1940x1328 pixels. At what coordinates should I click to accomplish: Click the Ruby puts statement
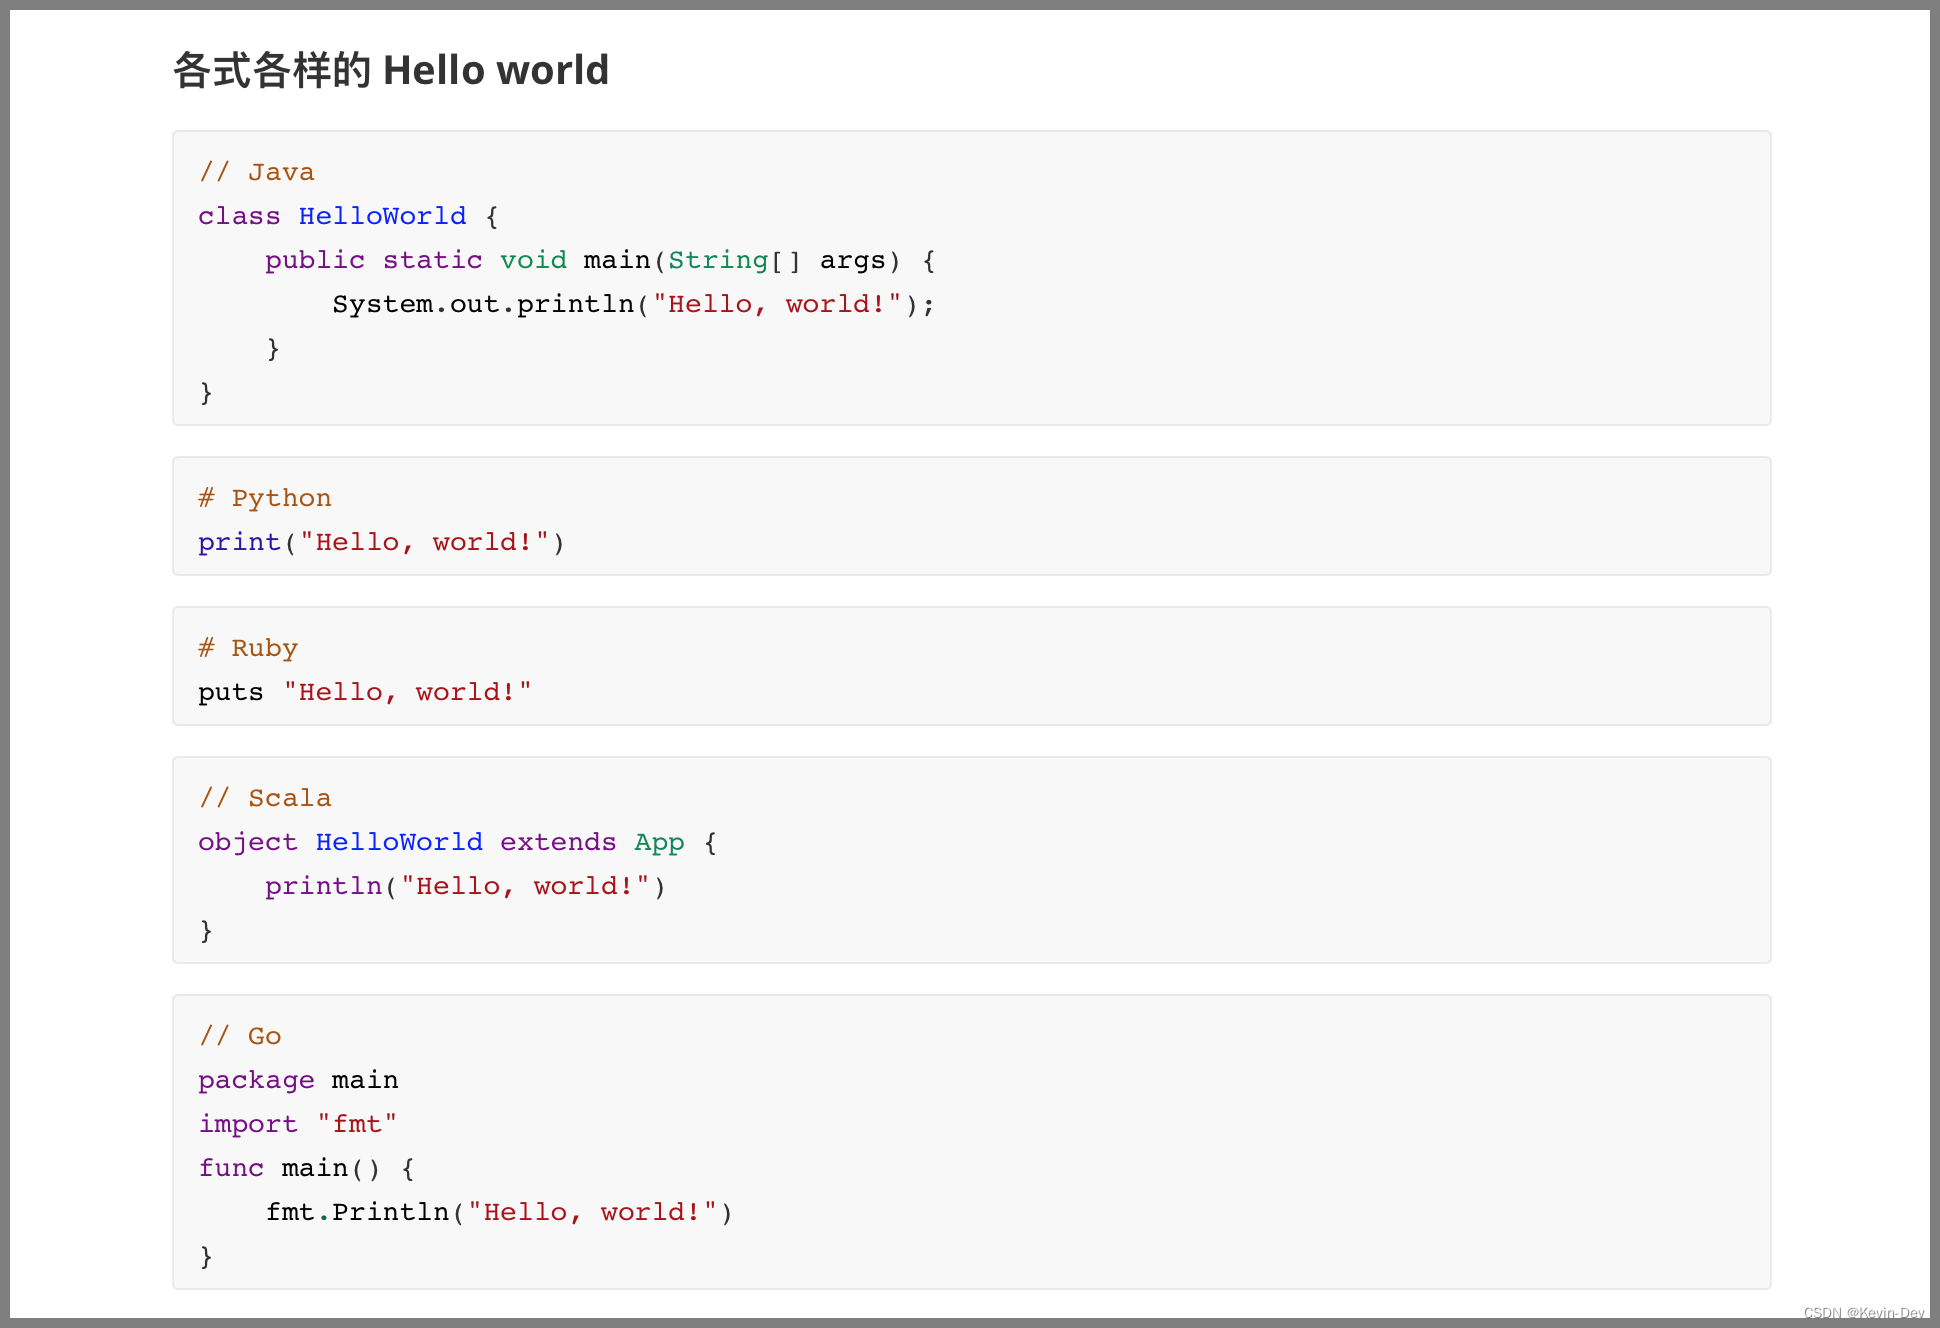coord(364,692)
